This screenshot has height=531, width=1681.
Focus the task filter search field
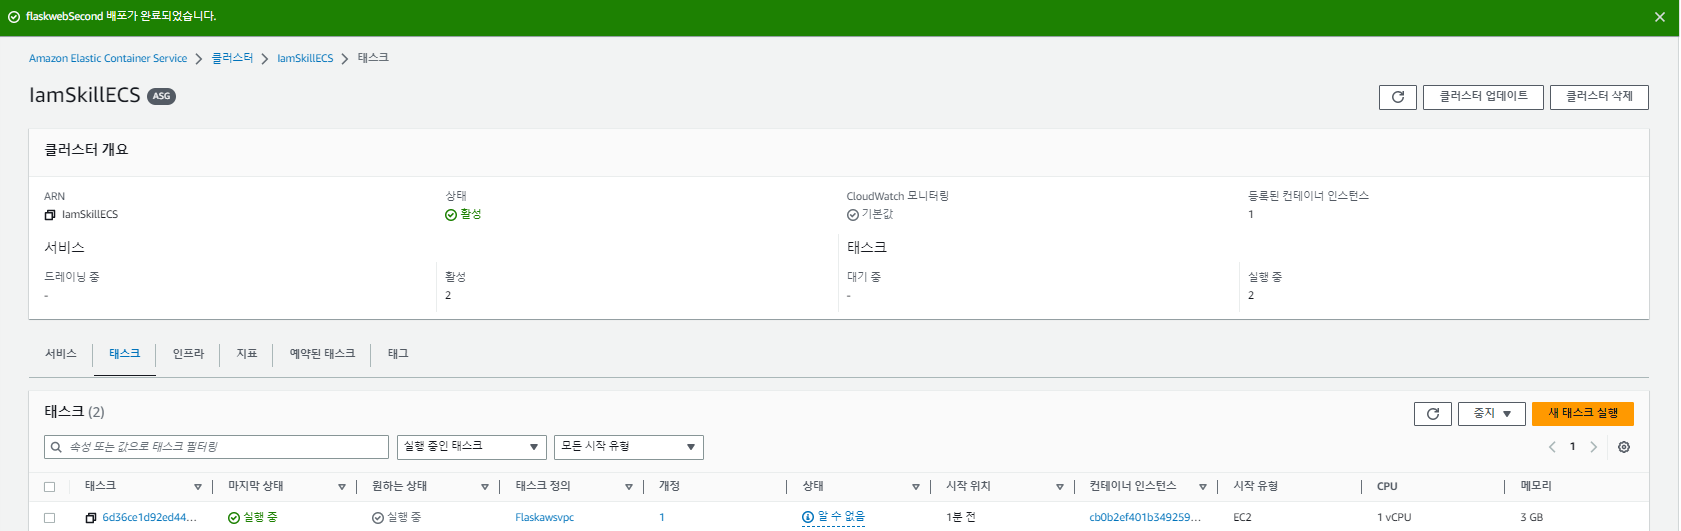click(216, 447)
